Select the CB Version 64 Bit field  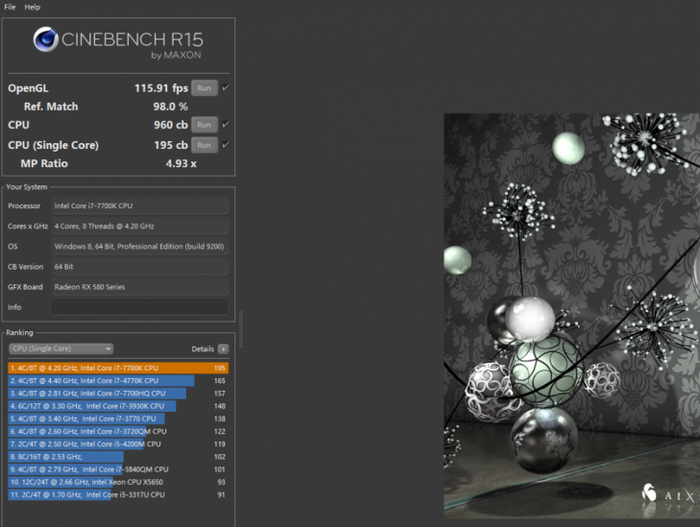140,267
